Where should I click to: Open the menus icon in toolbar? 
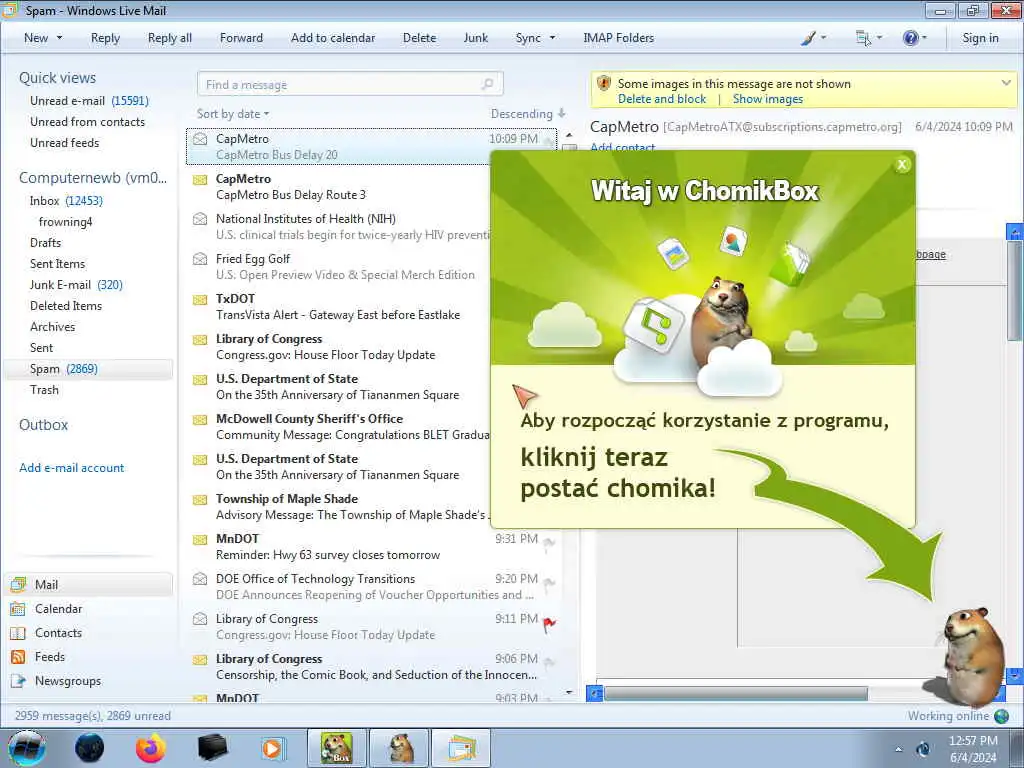[863, 38]
